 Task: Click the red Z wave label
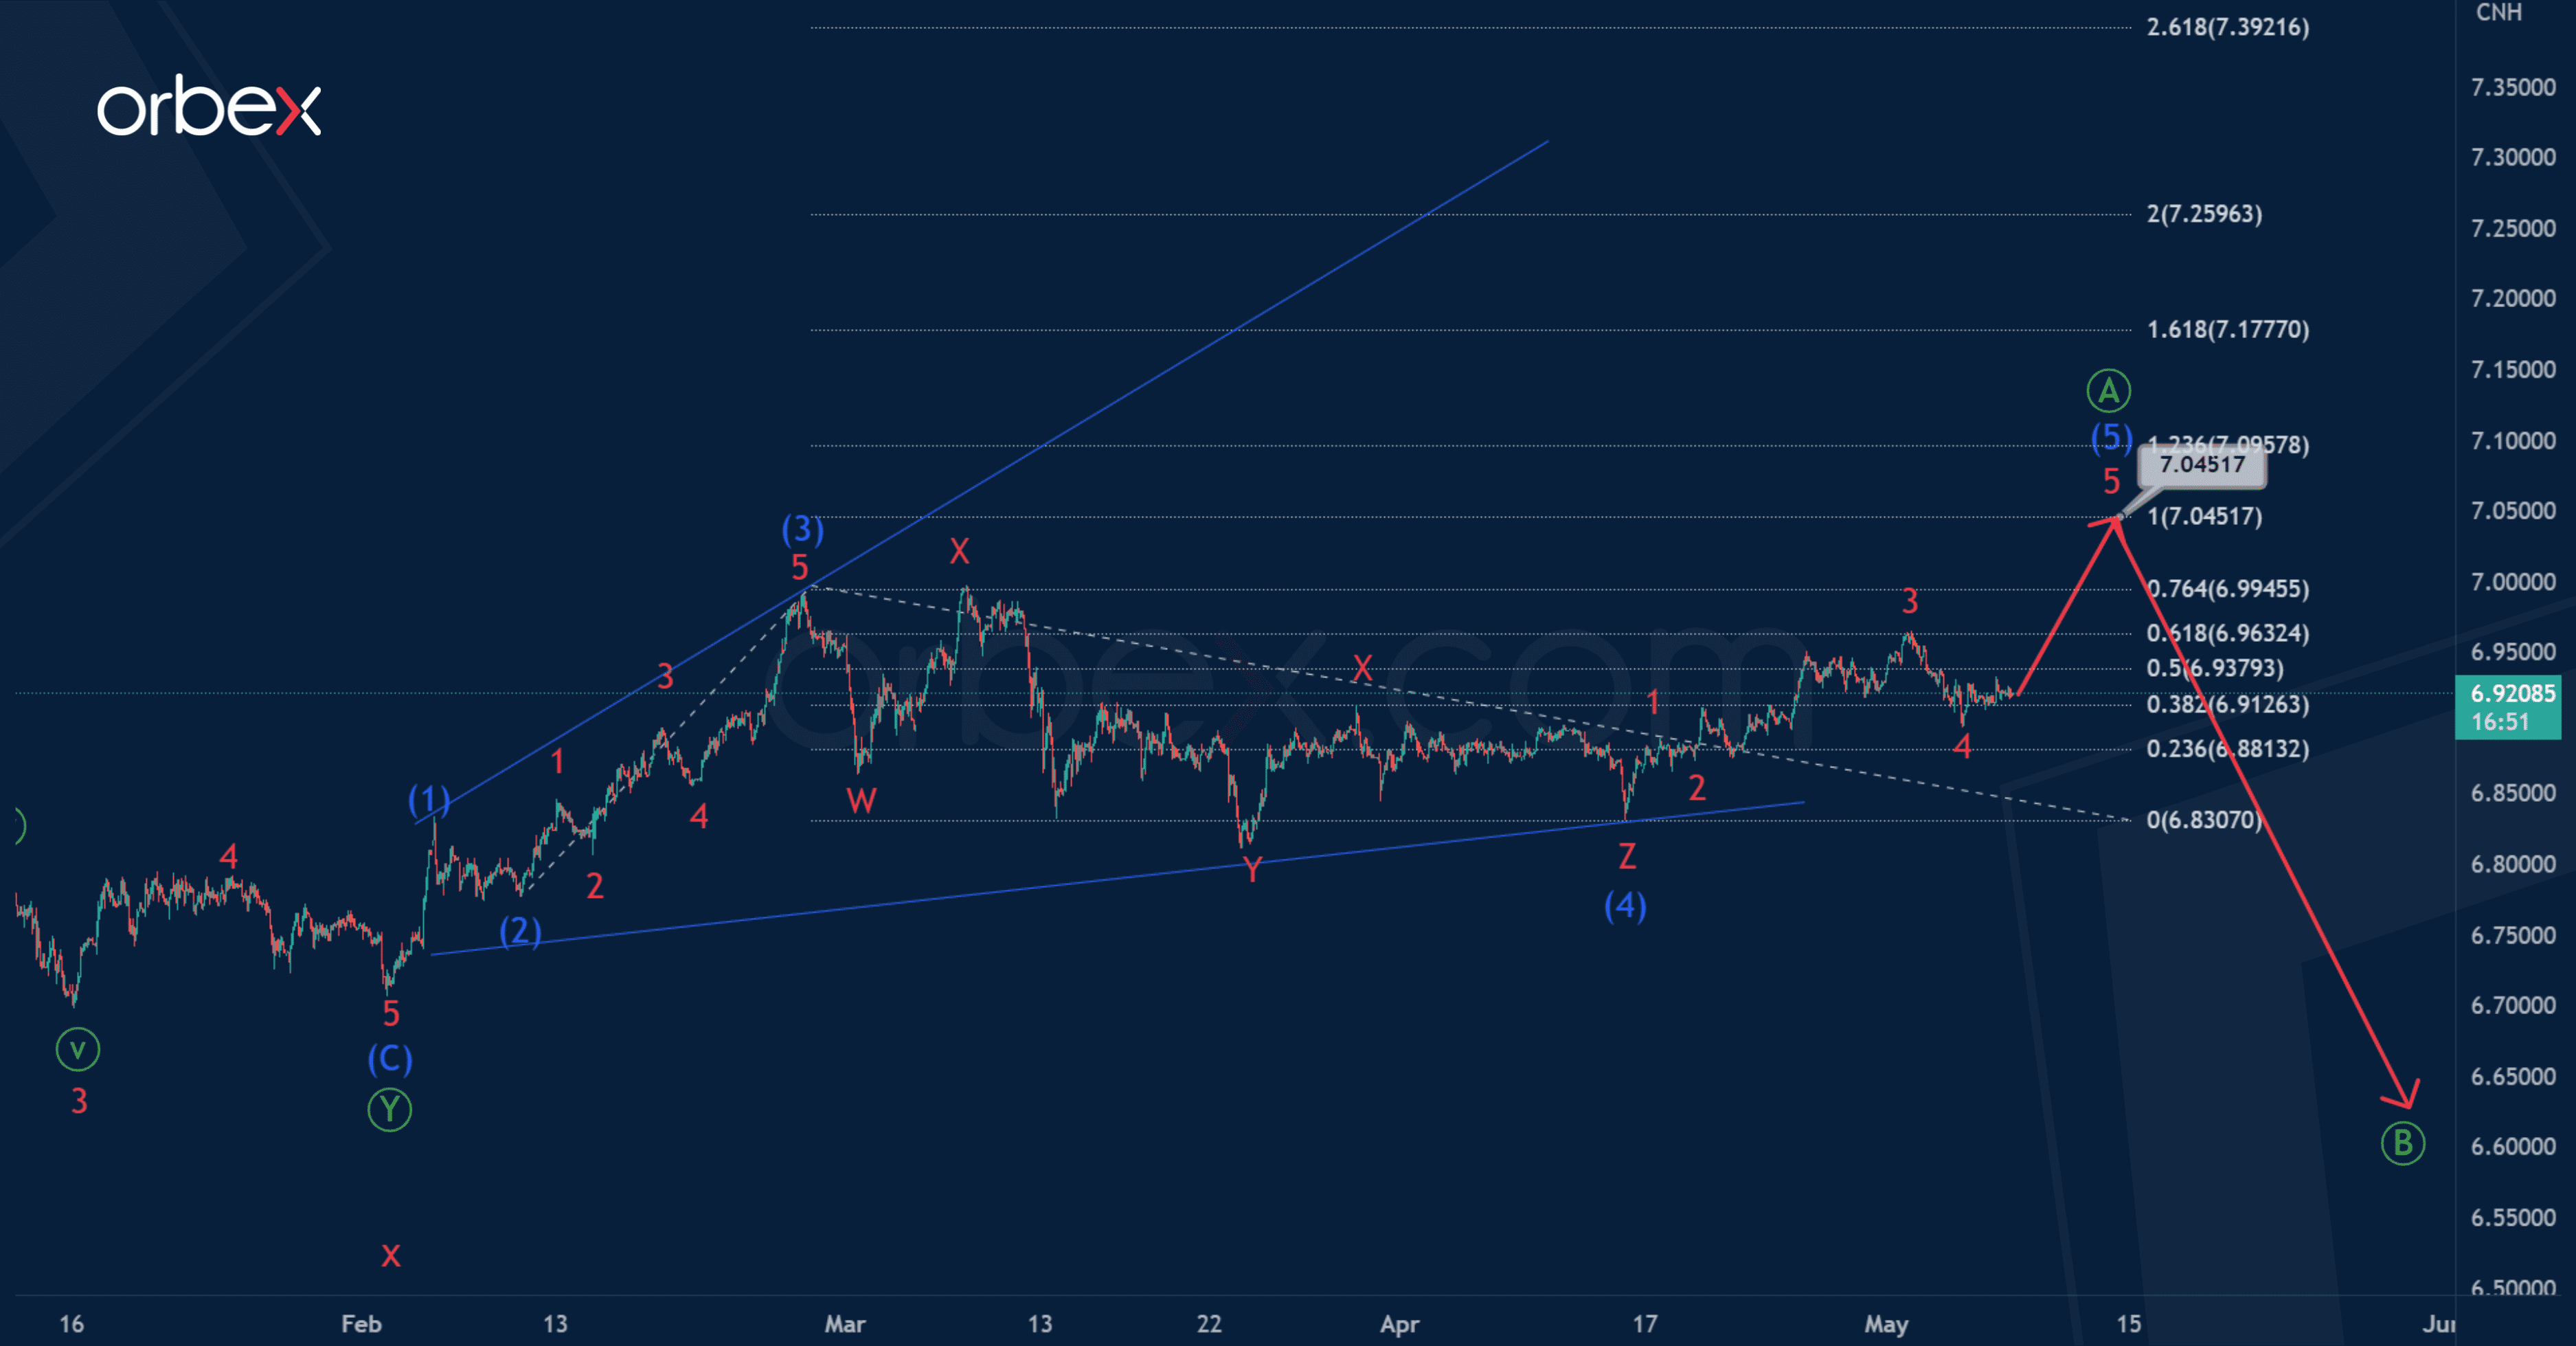[1627, 857]
